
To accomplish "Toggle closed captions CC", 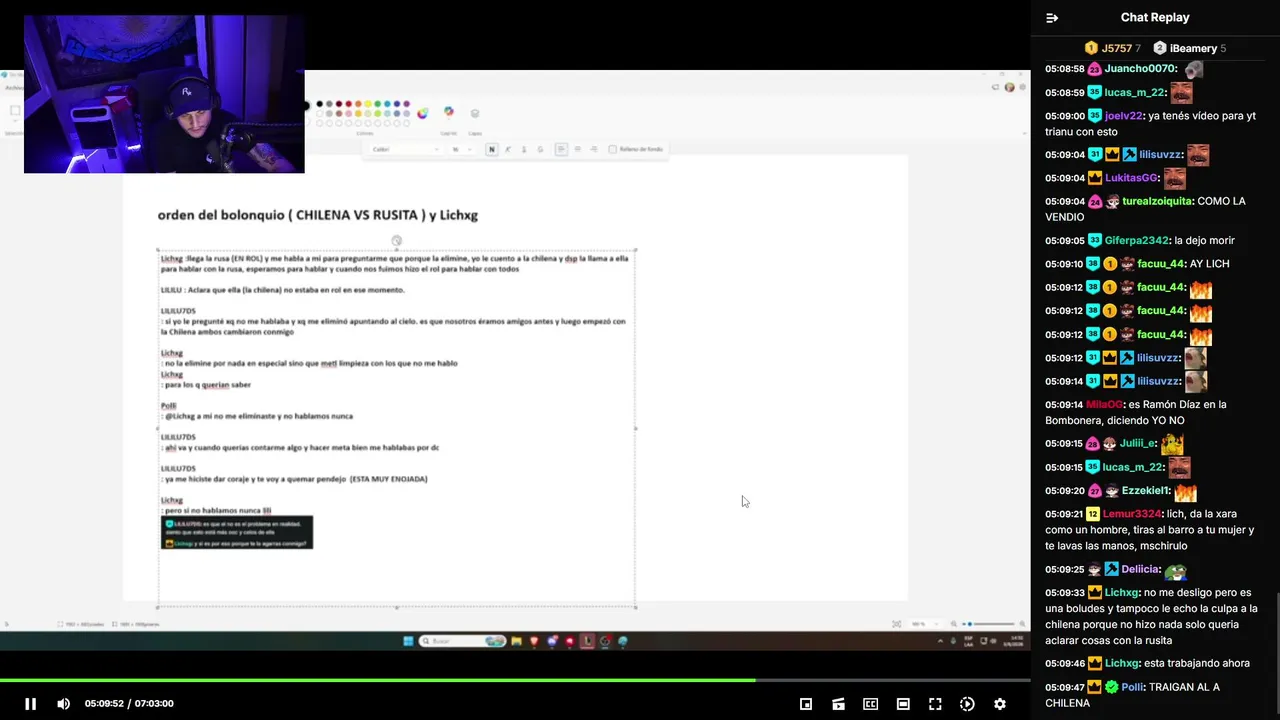I will click(x=870, y=704).
